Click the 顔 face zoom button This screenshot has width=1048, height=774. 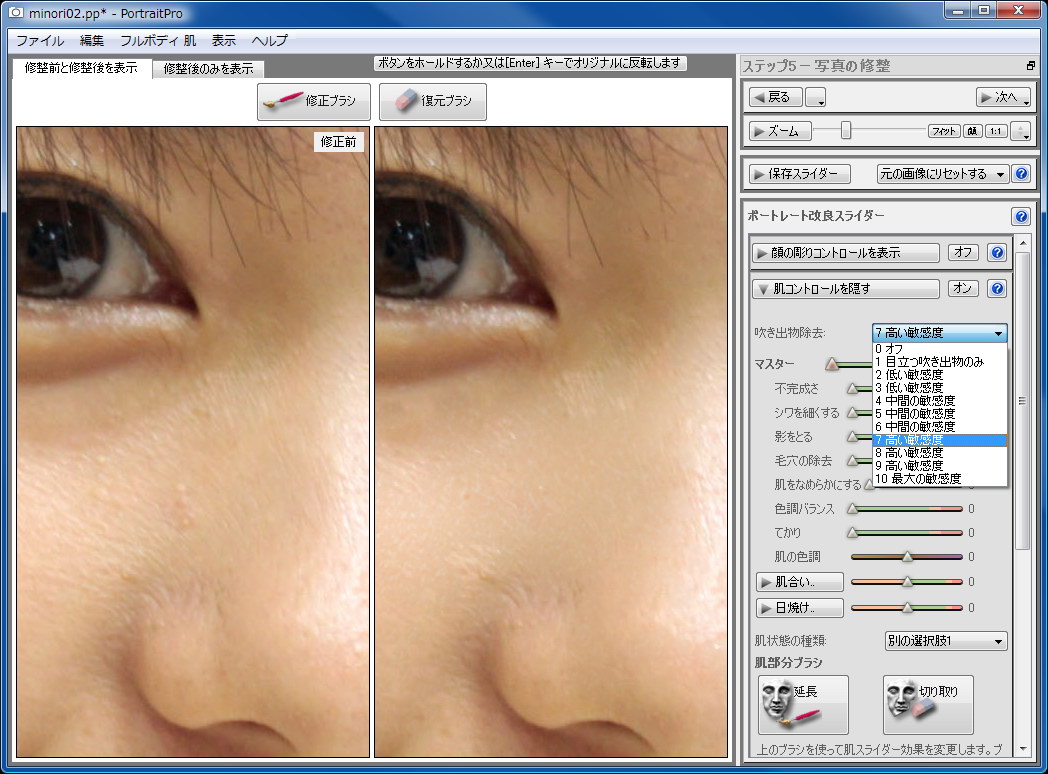click(973, 131)
